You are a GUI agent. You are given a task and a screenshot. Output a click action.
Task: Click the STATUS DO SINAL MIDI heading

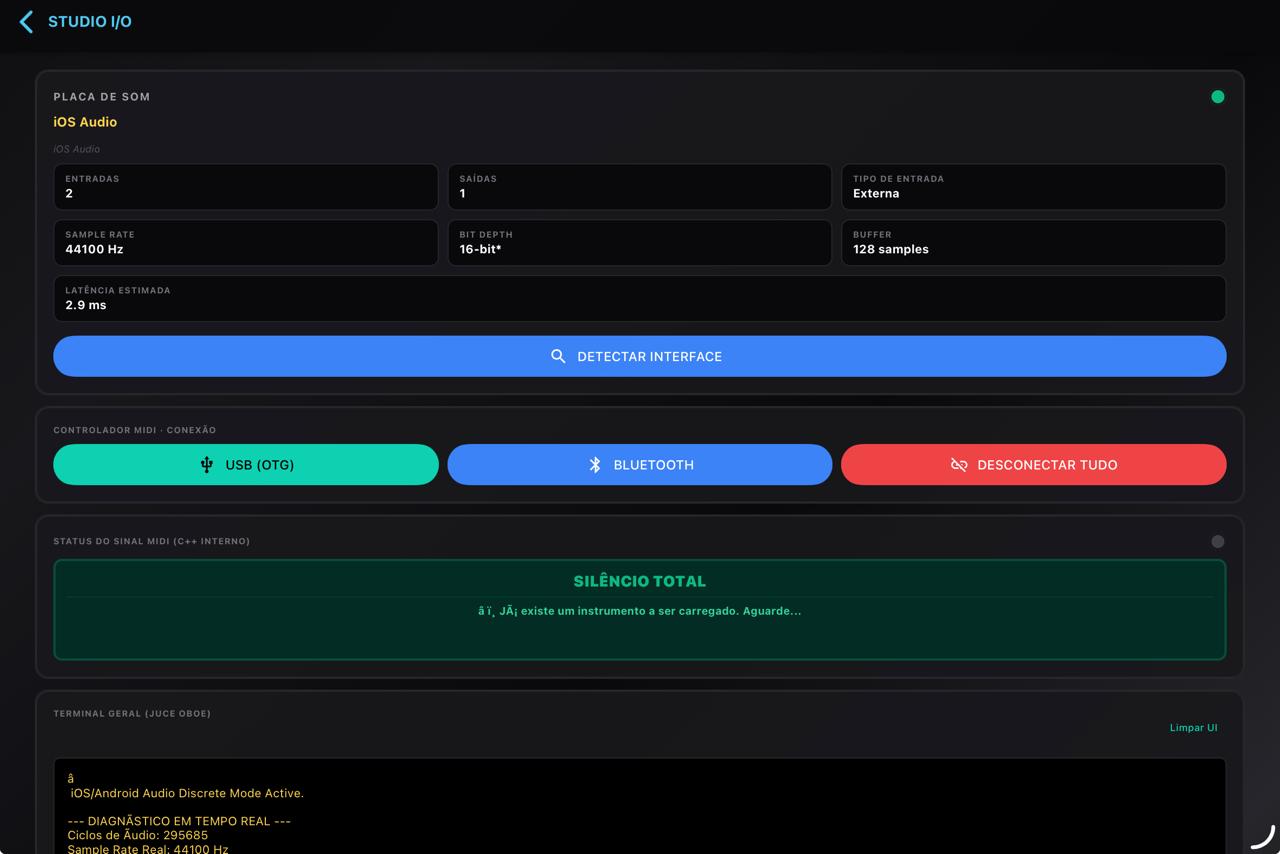[152, 541]
